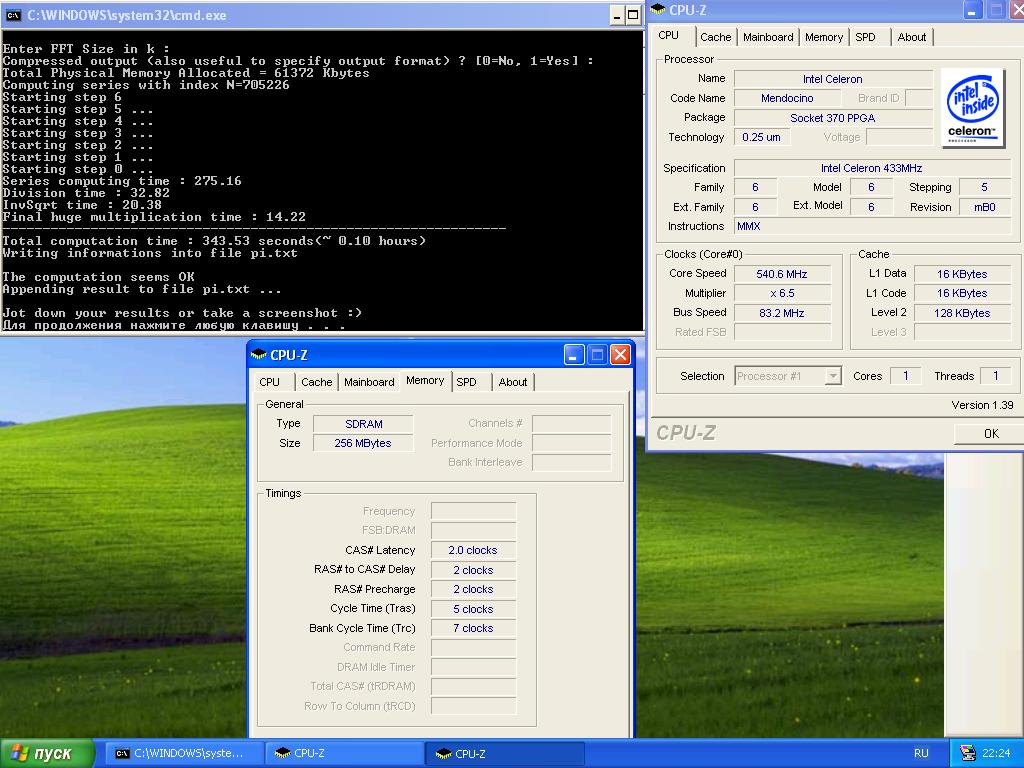
Task: Open the Start menu (пуск)
Action: pos(46,754)
